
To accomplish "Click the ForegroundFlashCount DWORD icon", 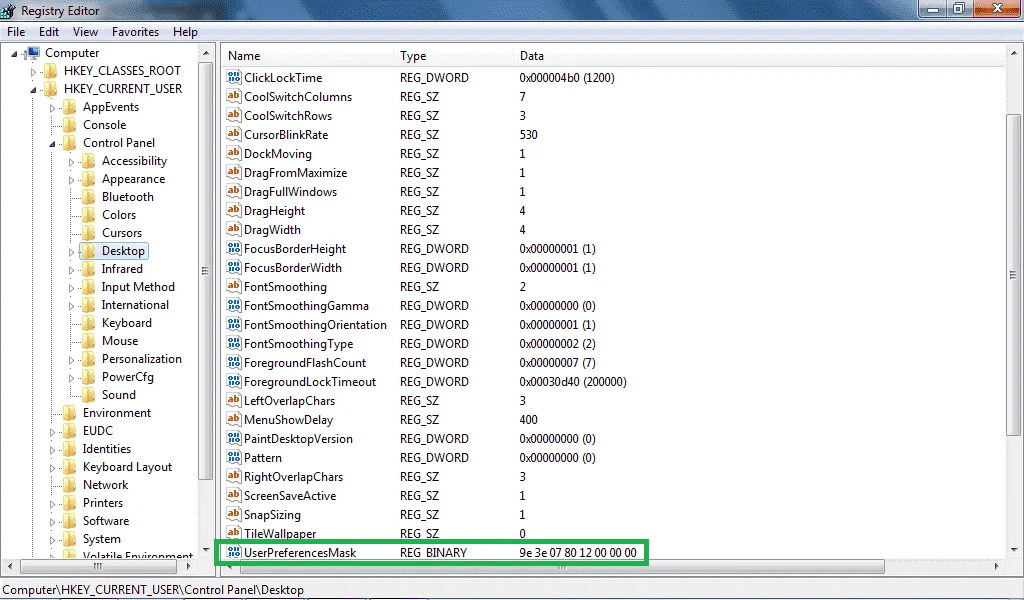I will coord(234,362).
